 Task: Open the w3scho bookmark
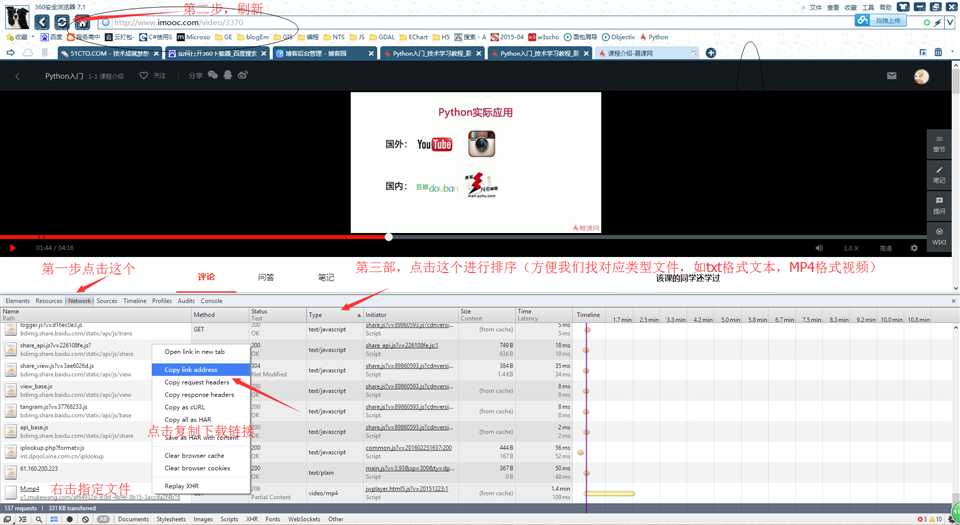coord(544,37)
